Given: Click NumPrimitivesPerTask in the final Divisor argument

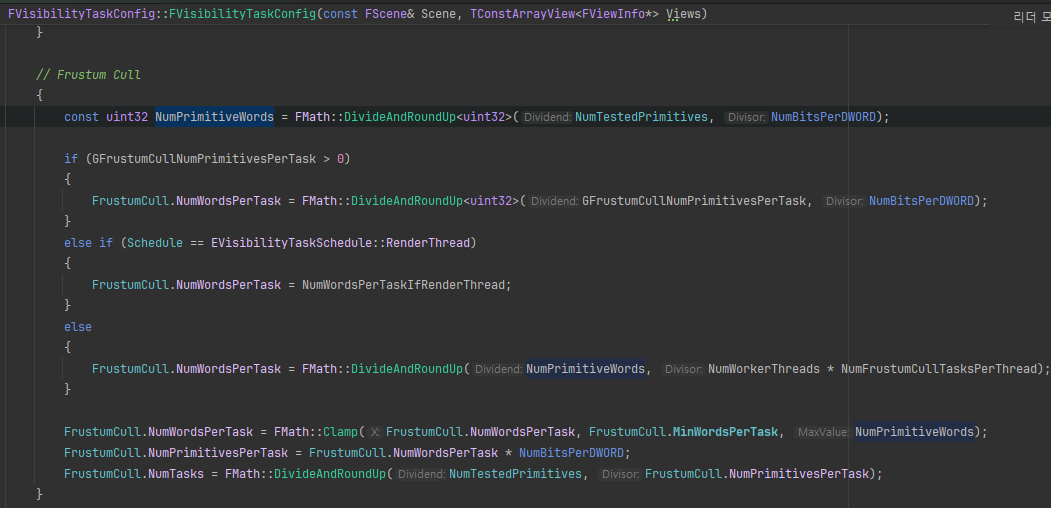Looking at the screenshot, I should click(x=798, y=474).
